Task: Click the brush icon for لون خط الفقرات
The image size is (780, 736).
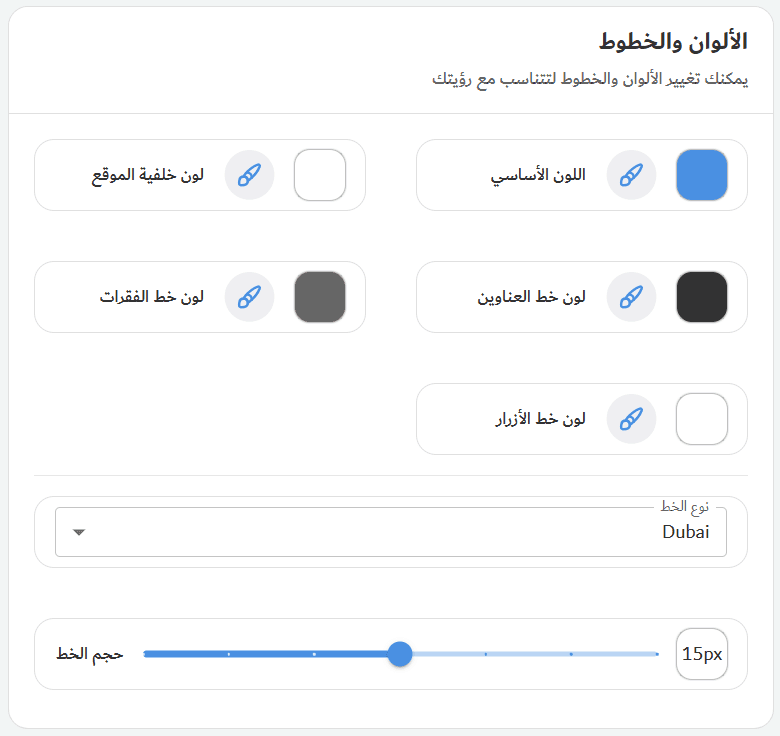Action: [x=249, y=297]
